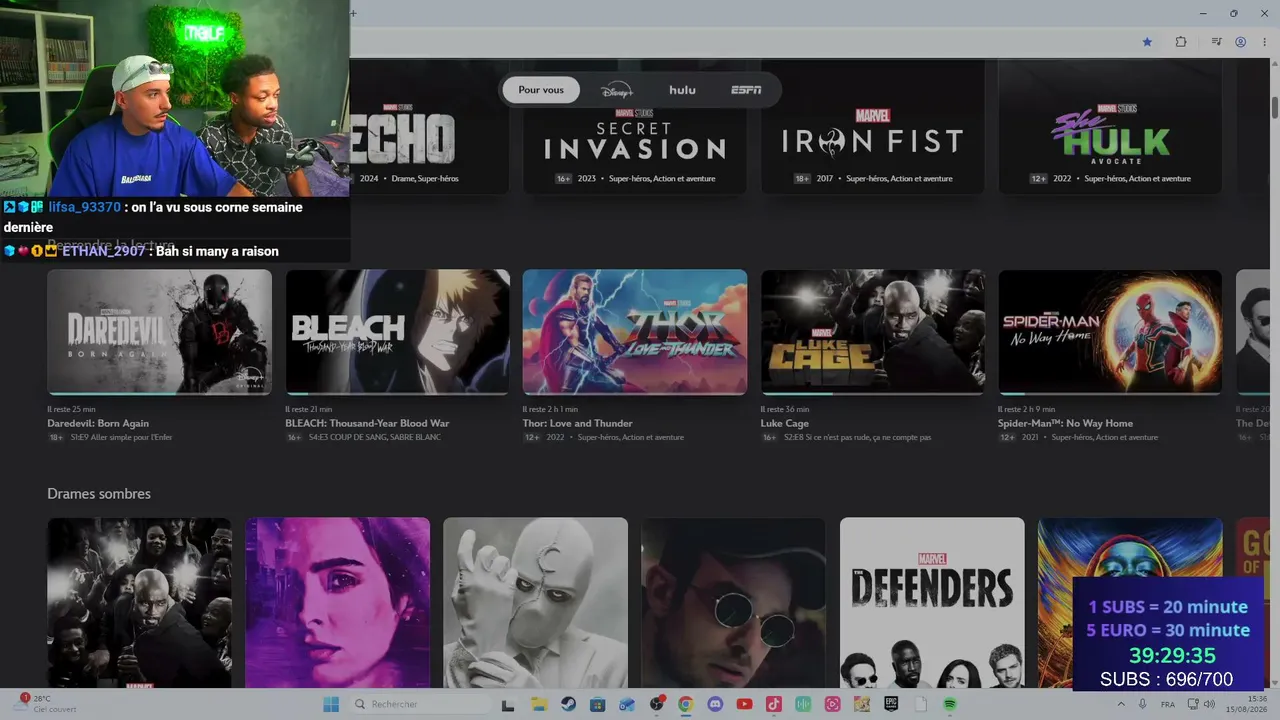Click the bookmark star icon
The width and height of the screenshot is (1280, 720).
1147,42
